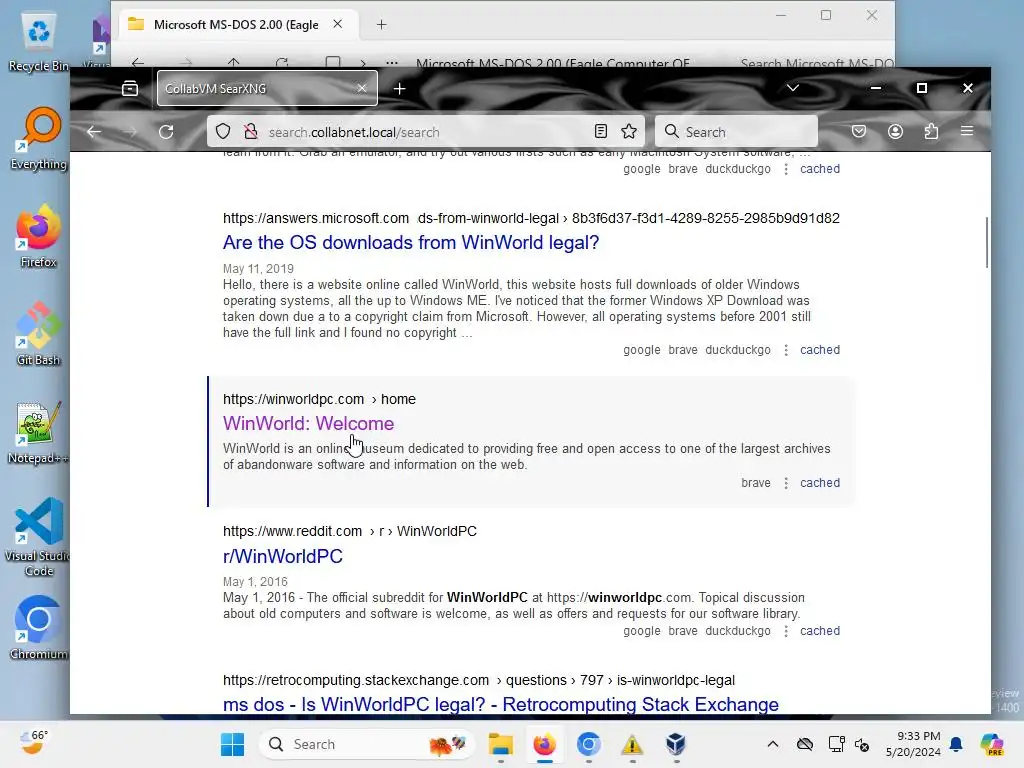
Task: Click muted volume icon in tray
Action: tap(862, 744)
